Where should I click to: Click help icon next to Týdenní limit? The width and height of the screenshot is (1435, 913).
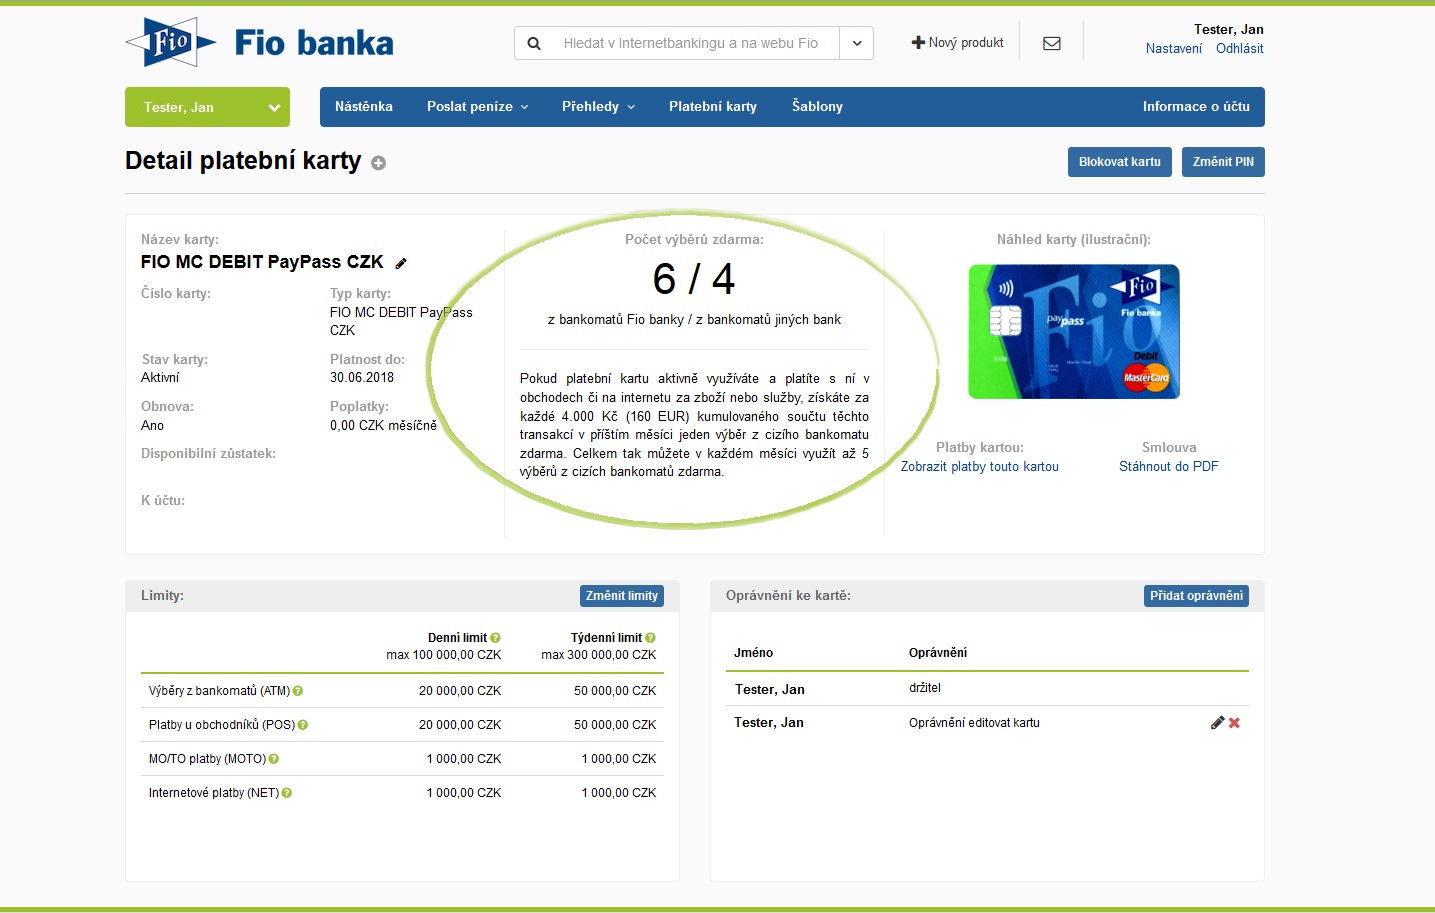point(650,638)
